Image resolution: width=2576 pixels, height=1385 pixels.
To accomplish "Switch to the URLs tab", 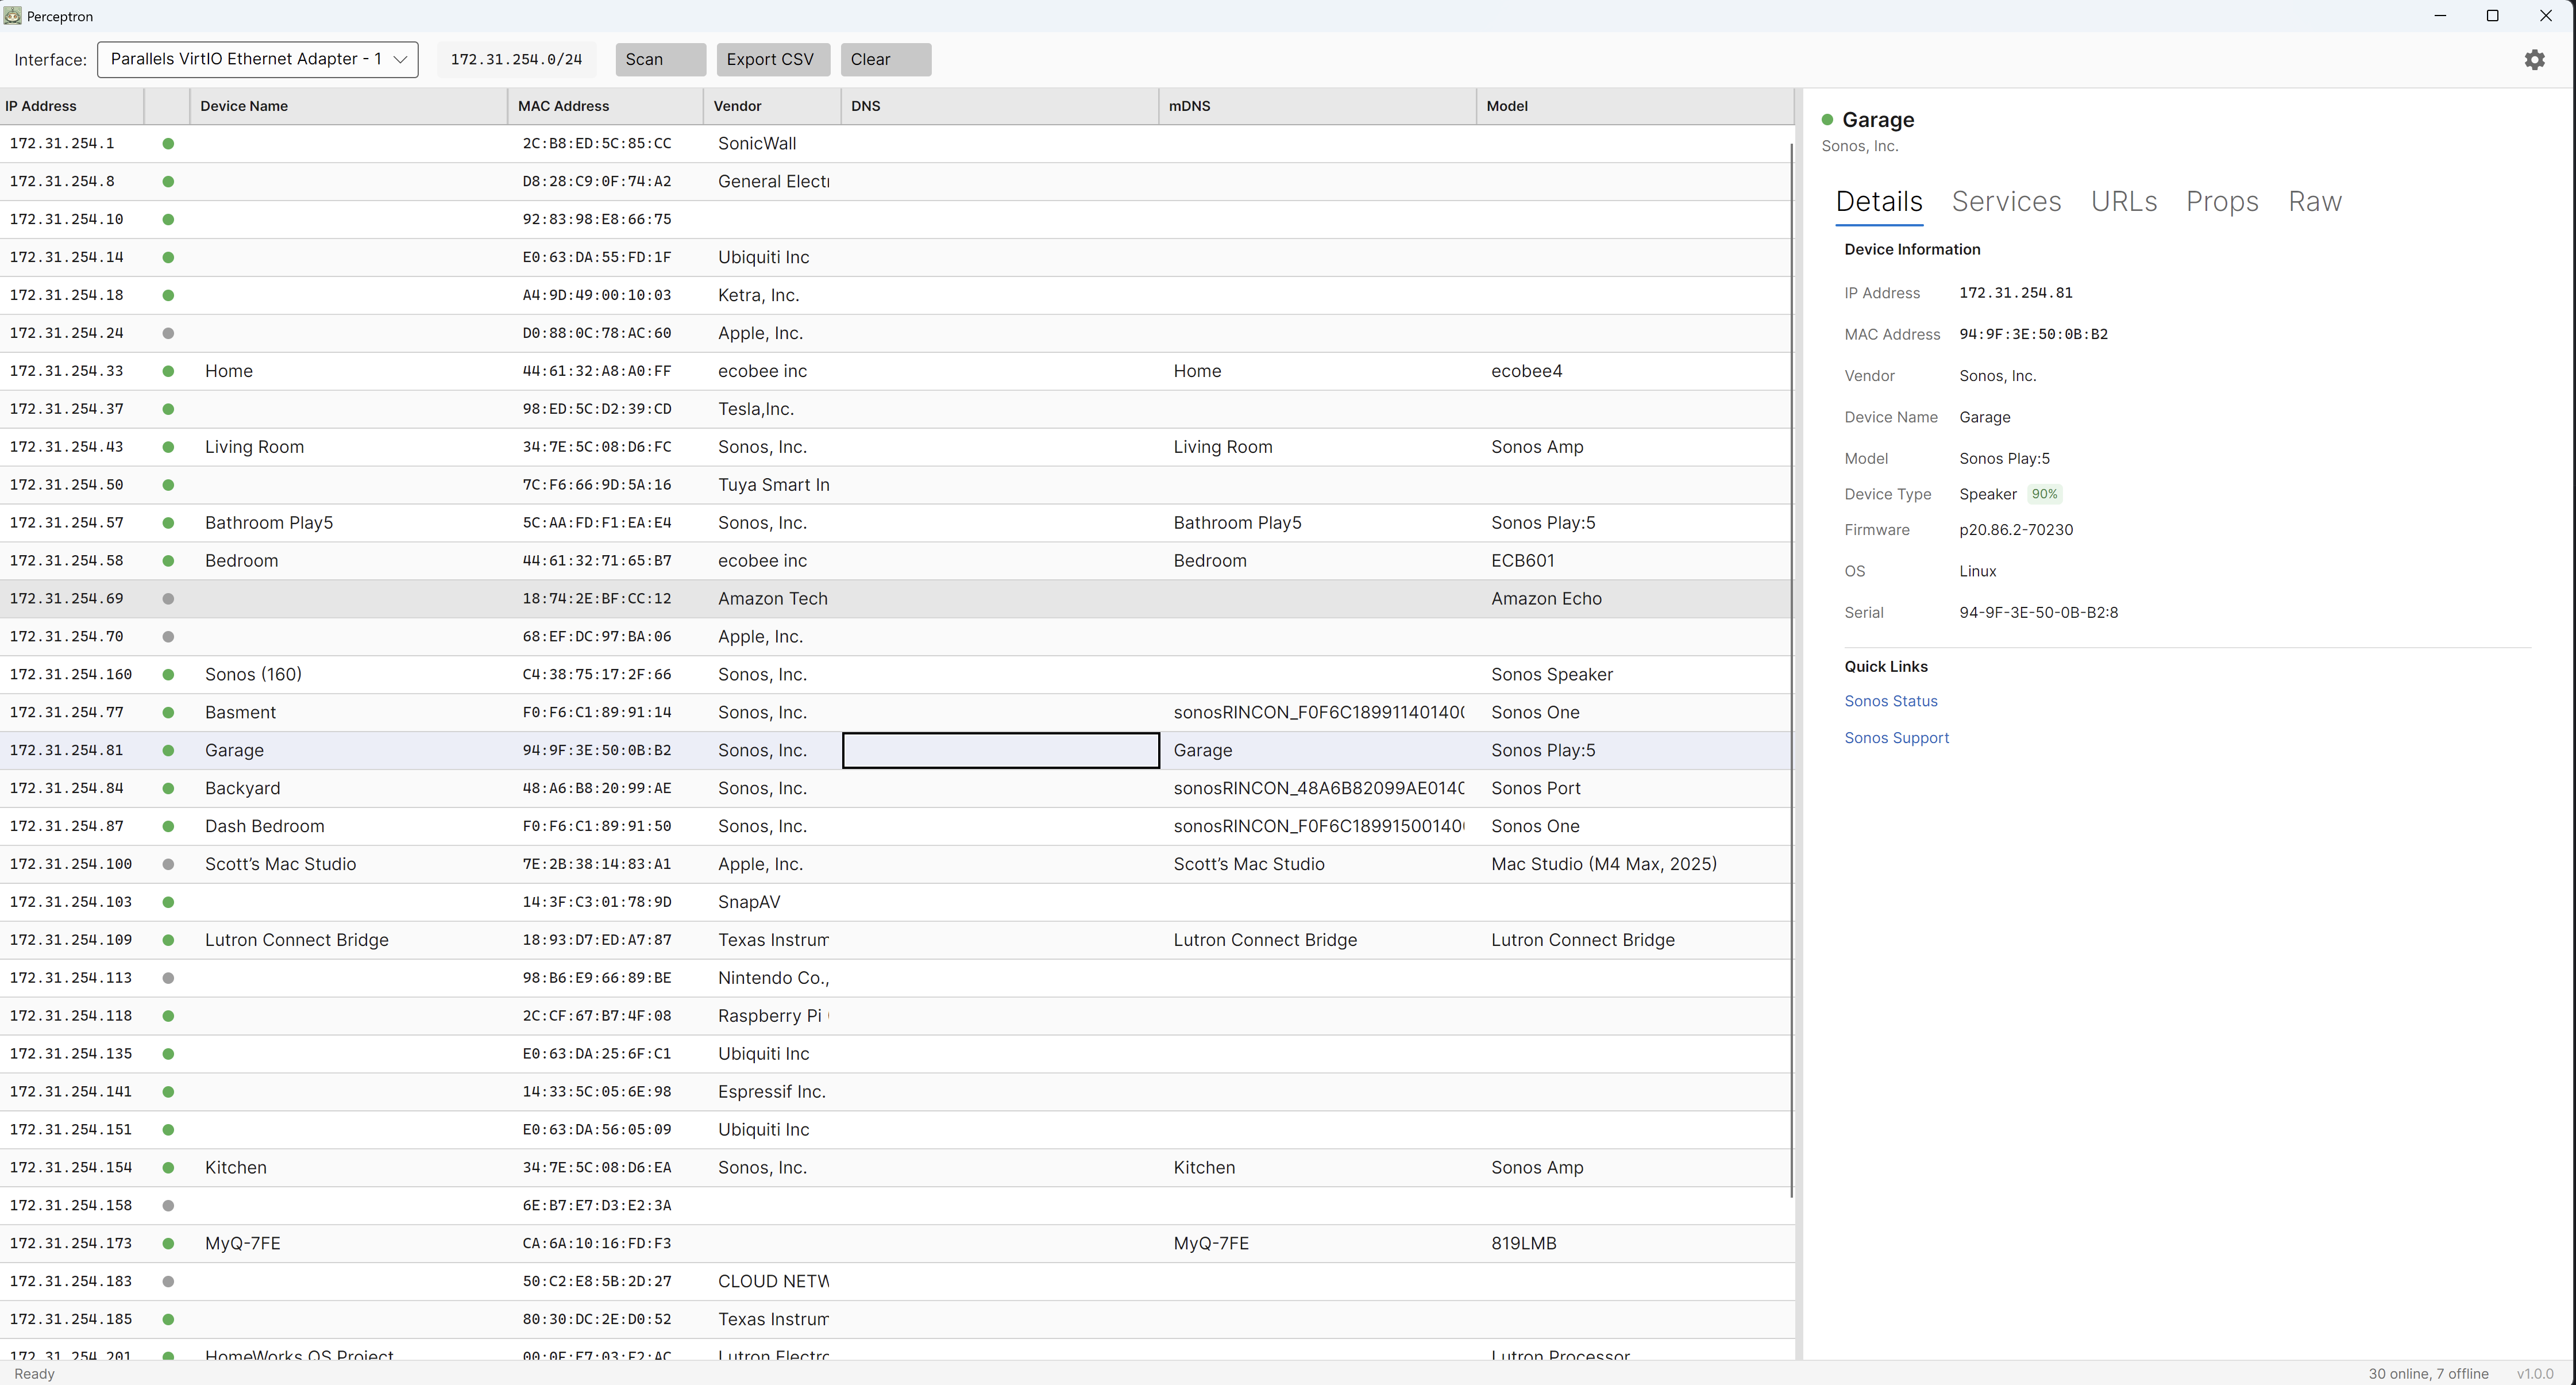I will (x=2123, y=202).
